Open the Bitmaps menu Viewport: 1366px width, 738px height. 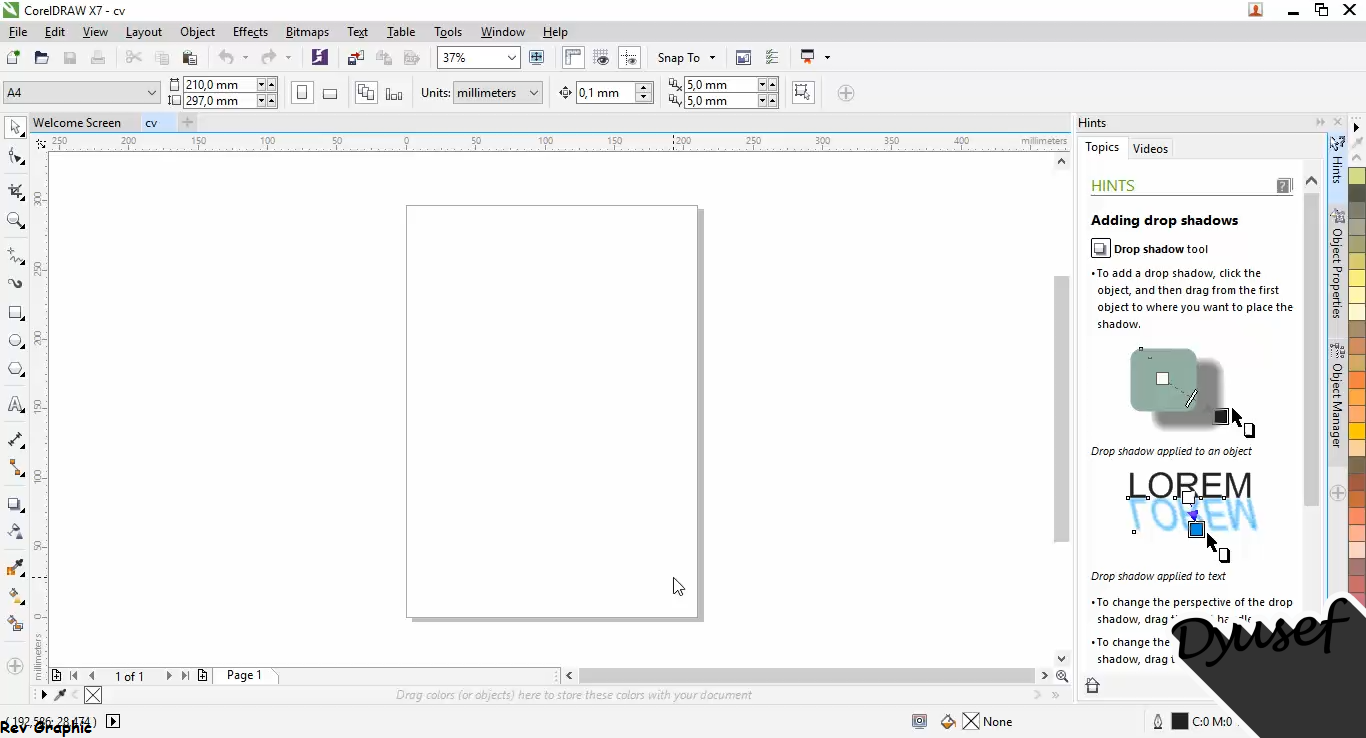click(x=307, y=32)
